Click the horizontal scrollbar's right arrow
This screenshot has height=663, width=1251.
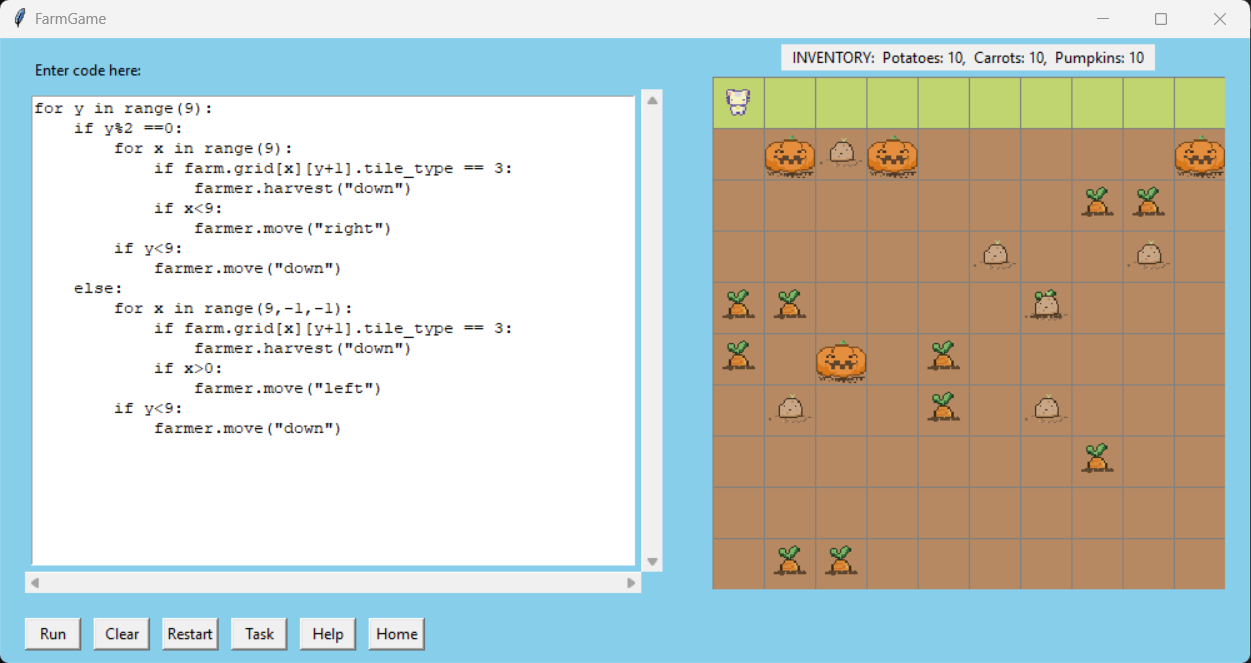tap(631, 583)
